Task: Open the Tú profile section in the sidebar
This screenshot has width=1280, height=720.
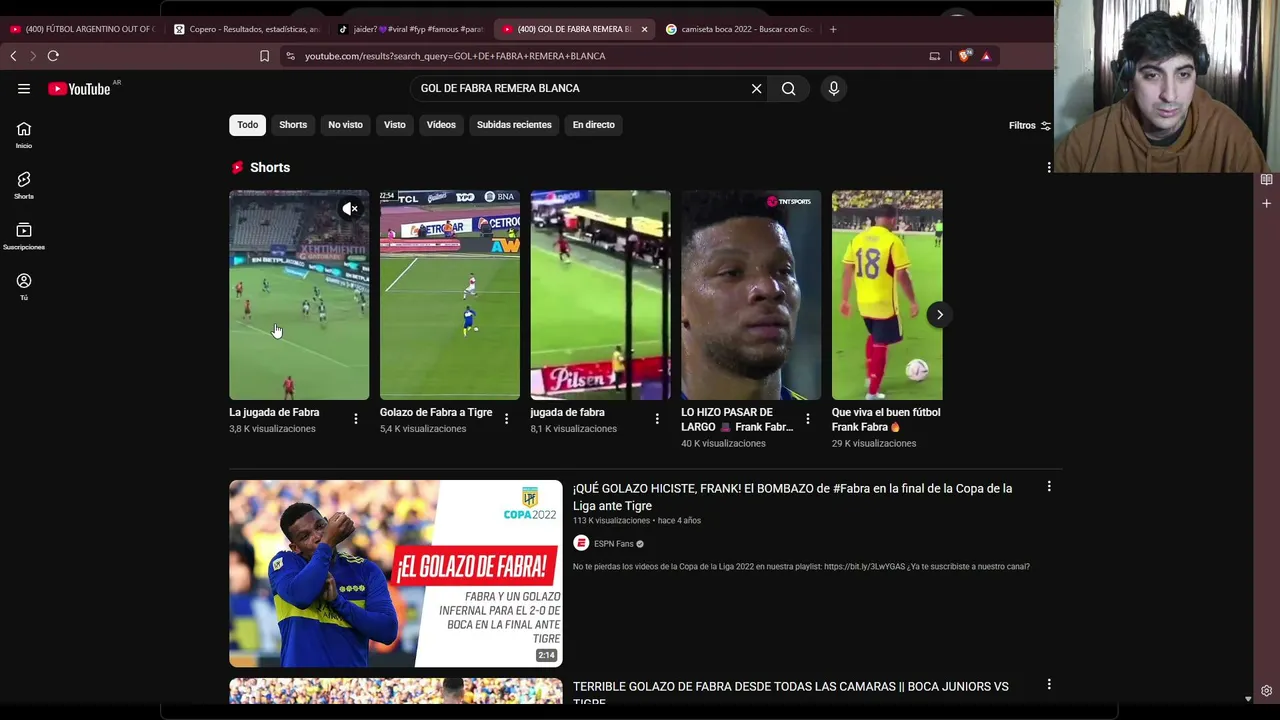Action: (24, 287)
